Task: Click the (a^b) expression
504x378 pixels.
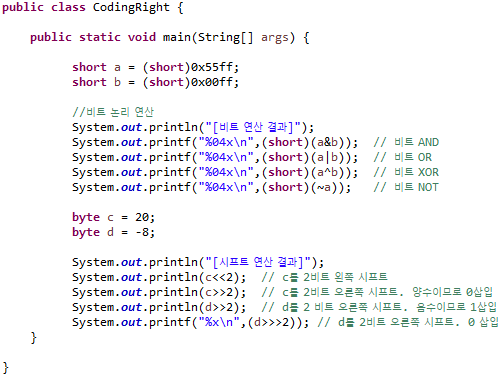Action: [x=327, y=172]
